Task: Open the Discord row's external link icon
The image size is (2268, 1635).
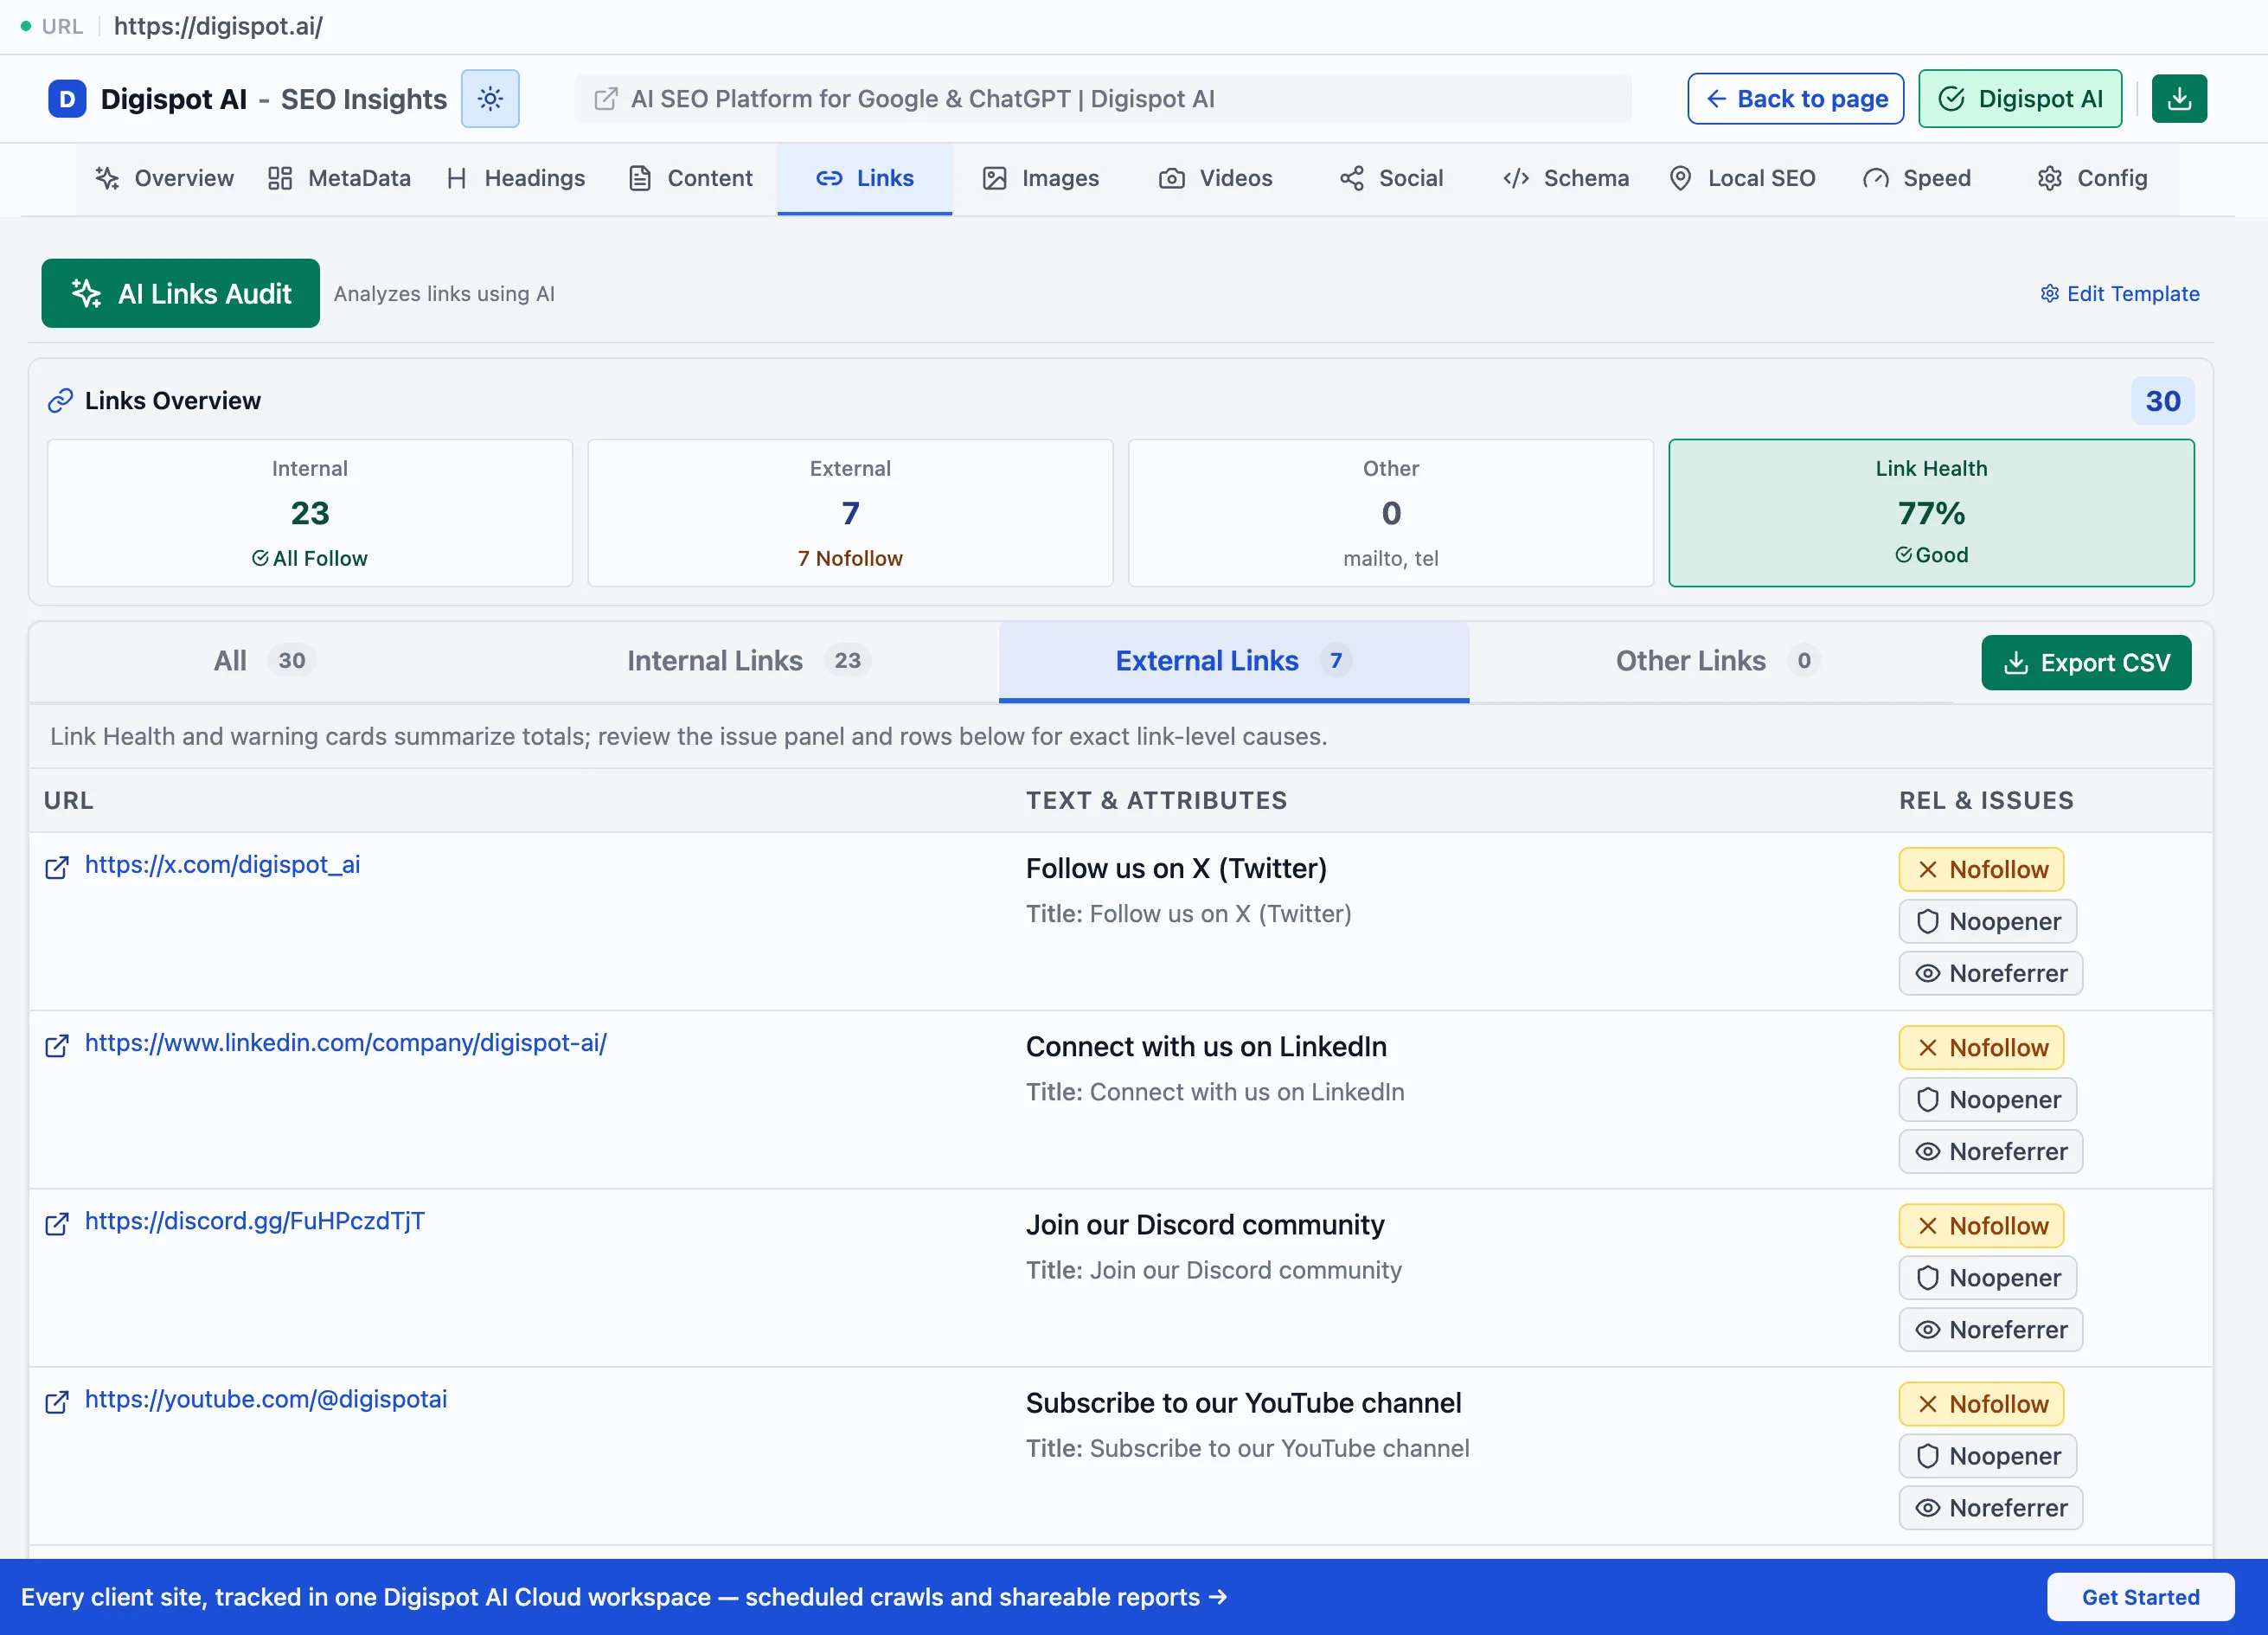Action: (57, 1222)
